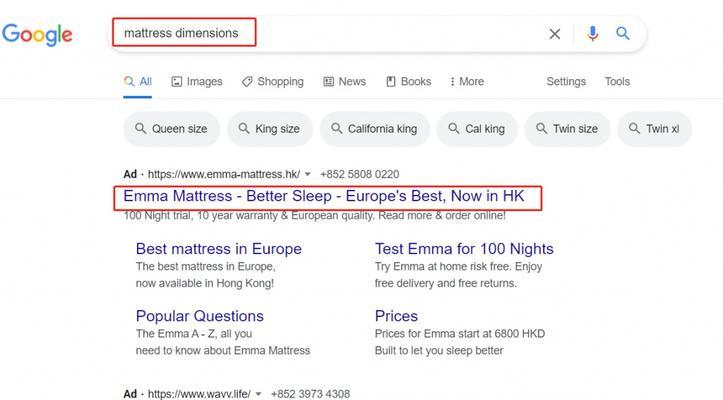The image size is (723, 400).
Task: Click the Shopping tag icon
Action: click(x=247, y=82)
